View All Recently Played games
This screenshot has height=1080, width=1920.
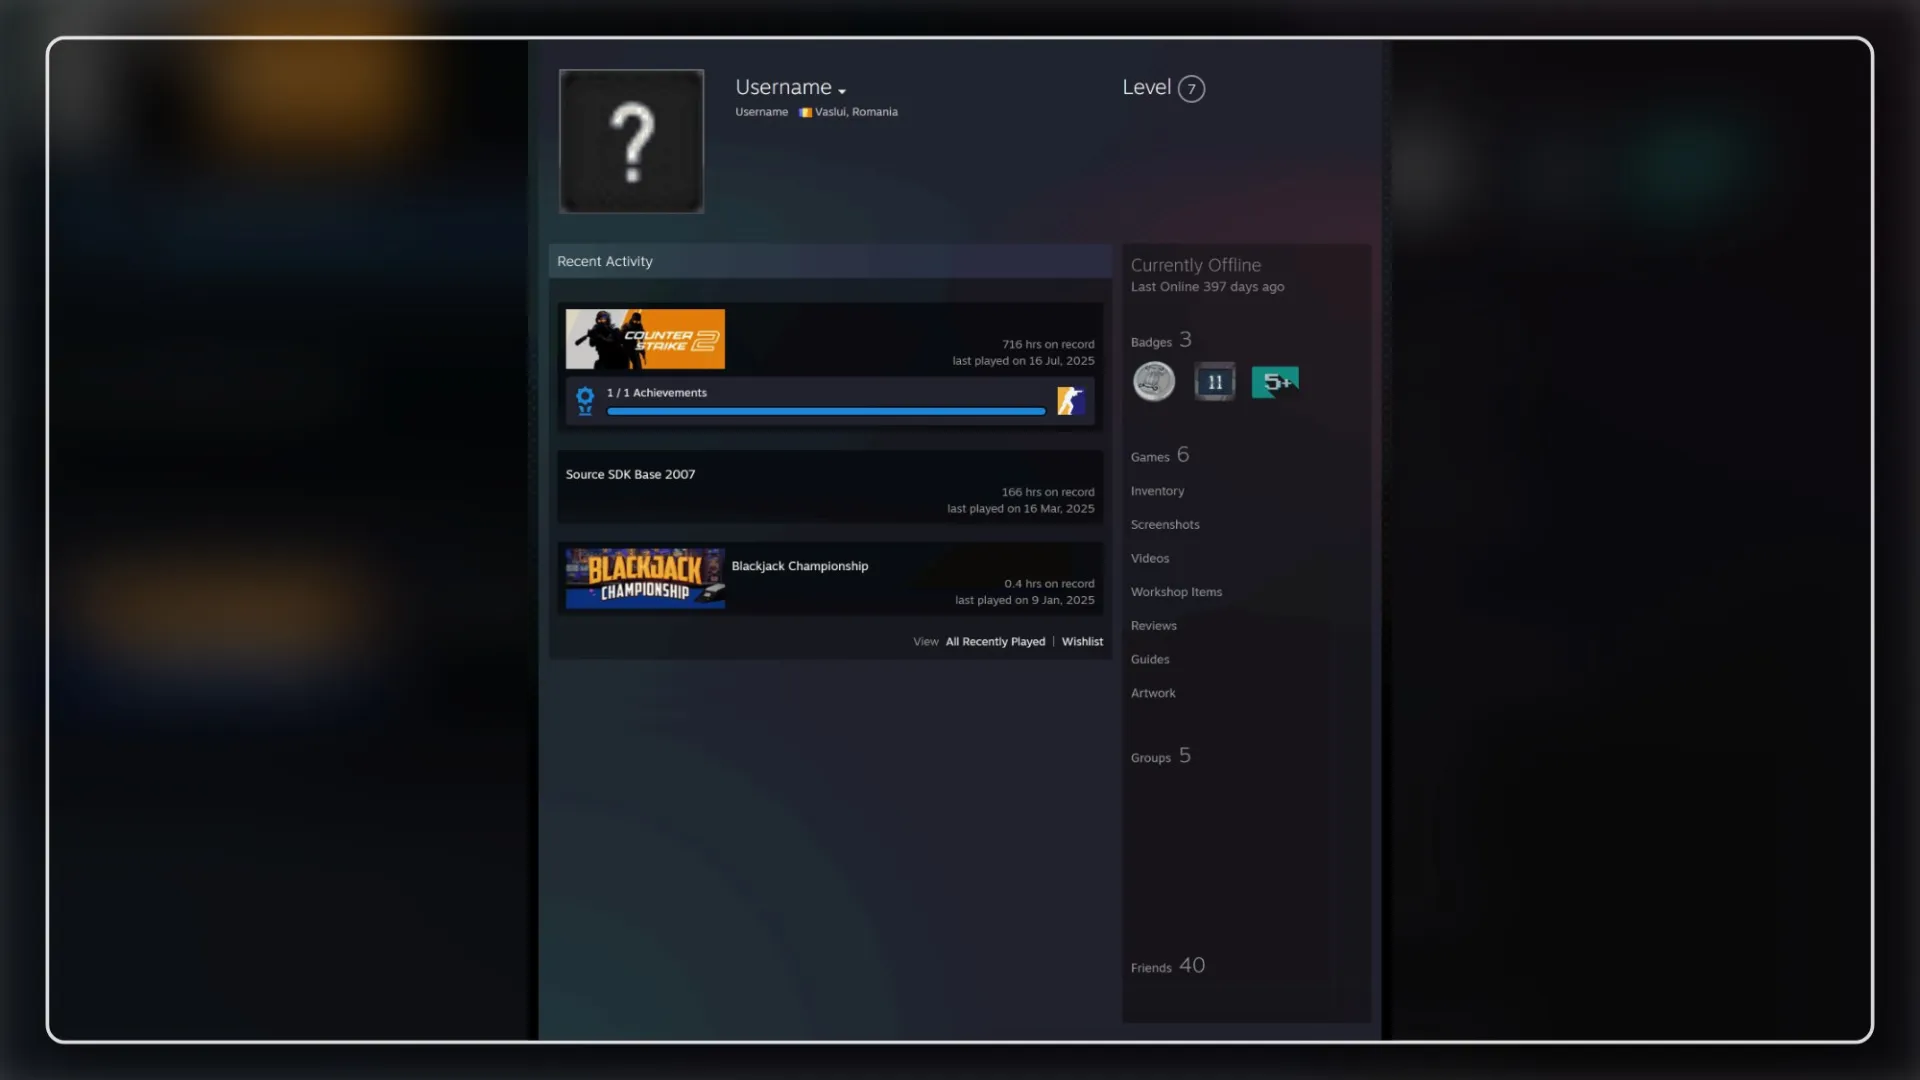click(995, 642)
